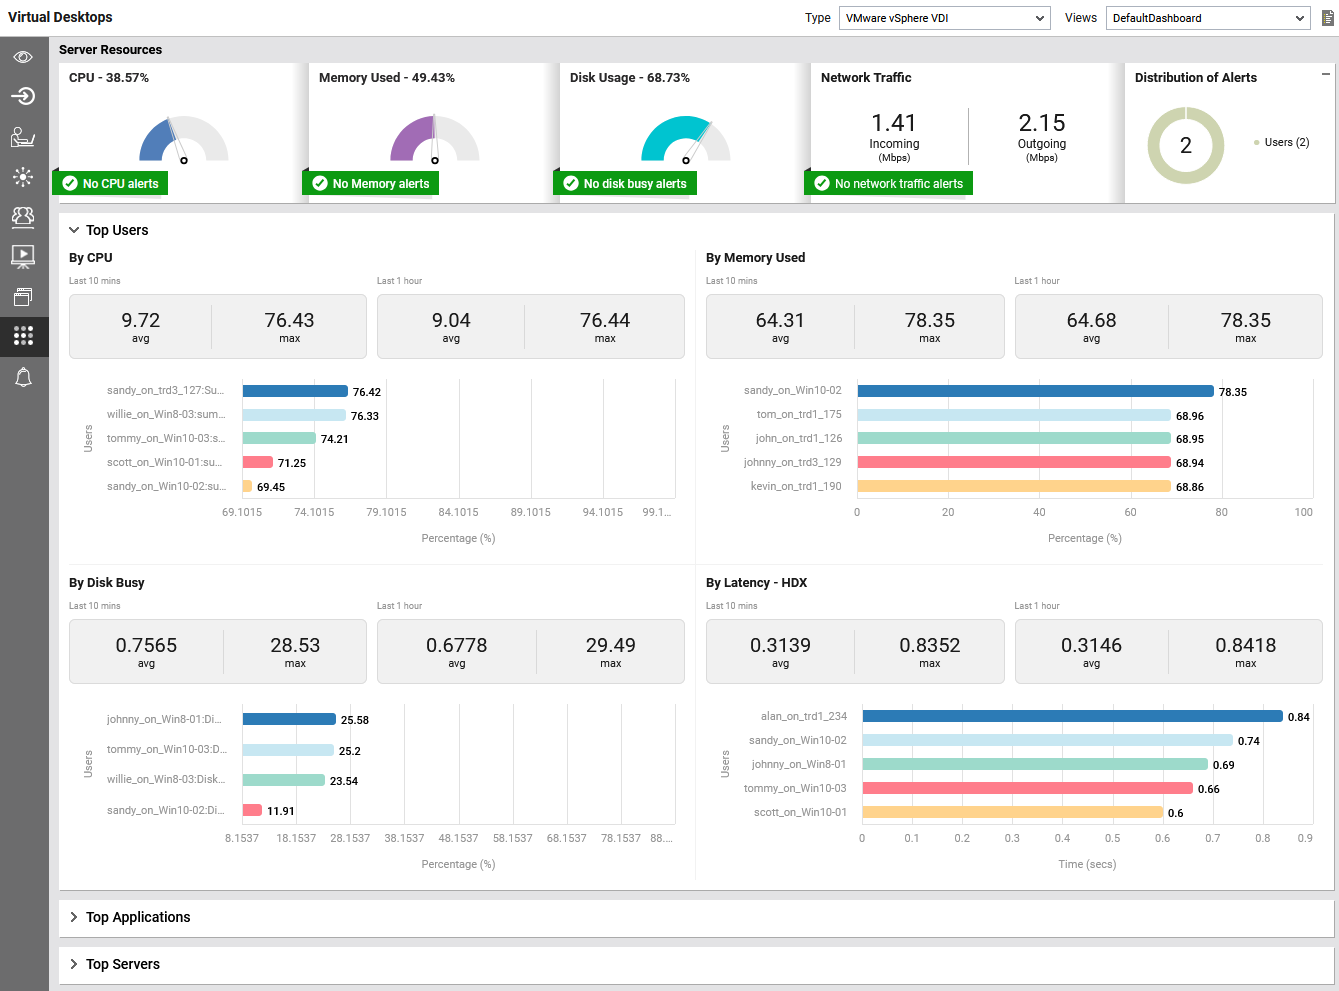Click the presentation screen play icon
The height and width of the screenshot is (991, 1339).
coord(23,256)
